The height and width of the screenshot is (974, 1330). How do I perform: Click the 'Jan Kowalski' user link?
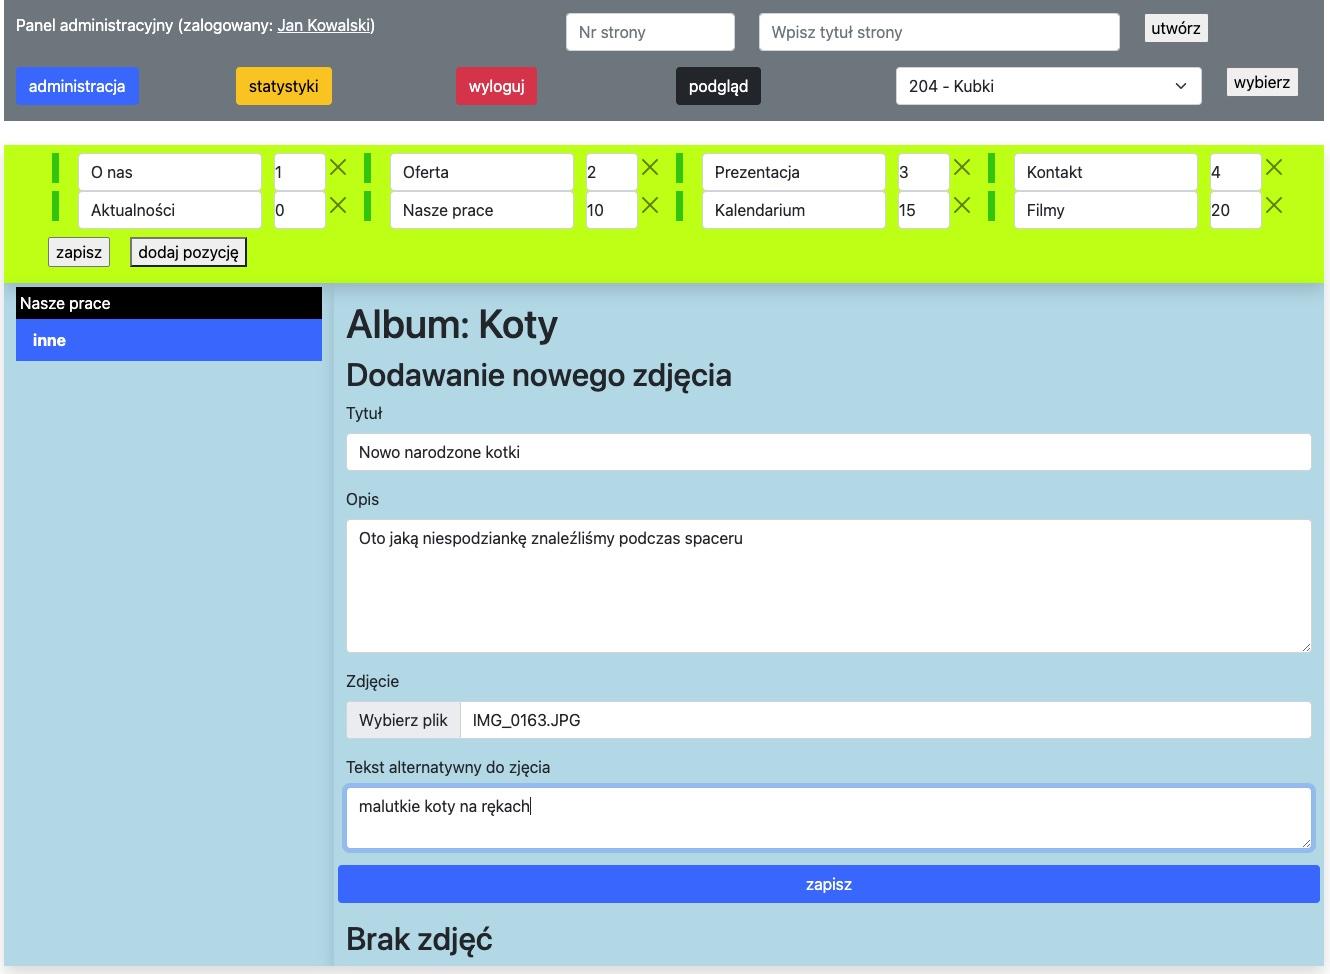tap(324, 25)
